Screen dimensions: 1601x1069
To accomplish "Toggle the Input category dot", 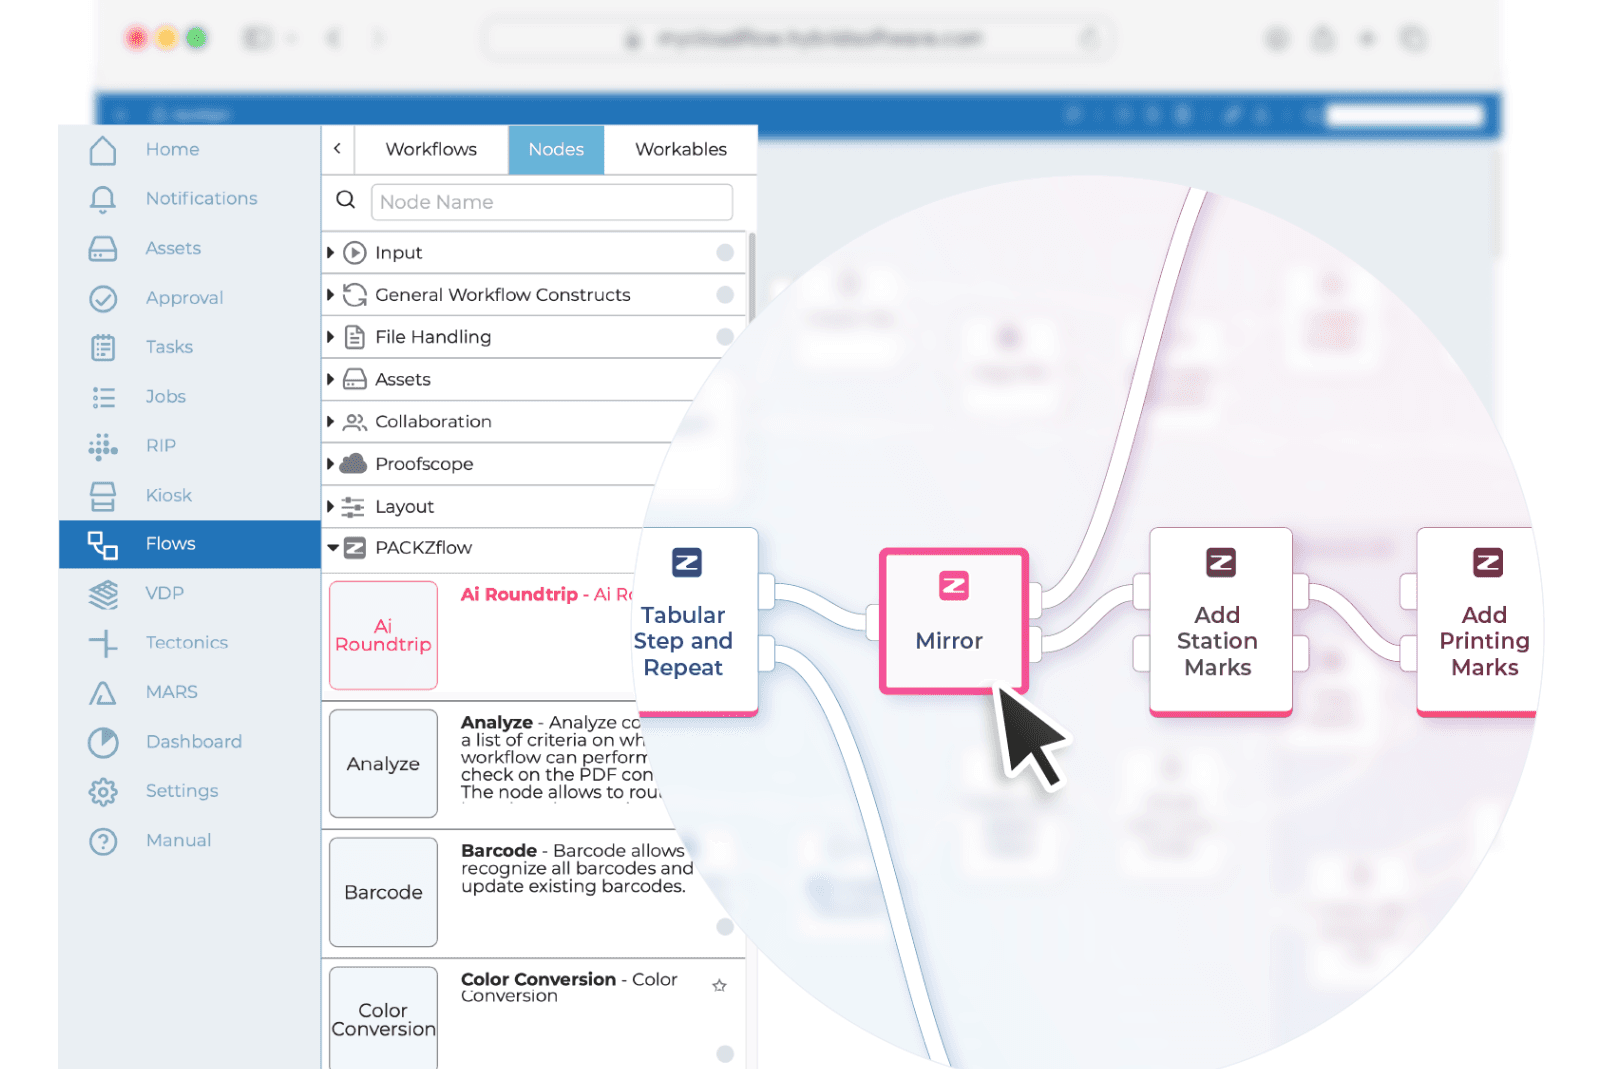I will 725,253.
